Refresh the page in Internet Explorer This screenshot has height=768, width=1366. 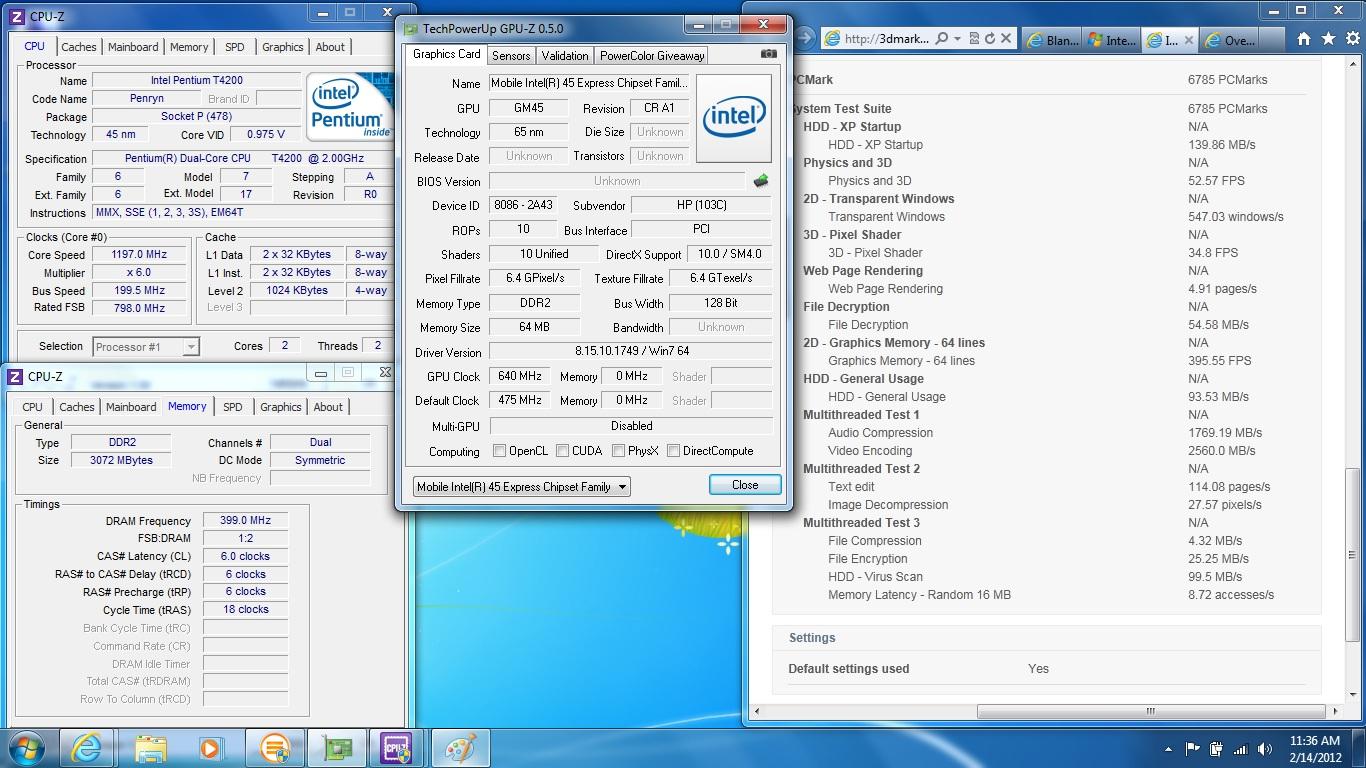[x=989, y=39]
